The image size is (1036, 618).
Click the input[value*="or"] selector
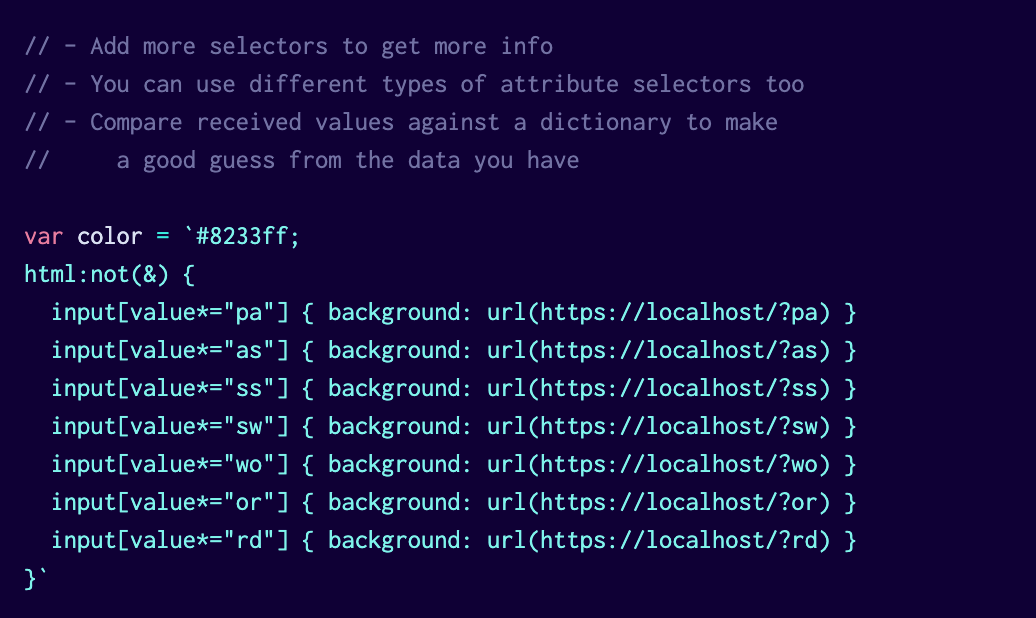[x=170, y=502]
